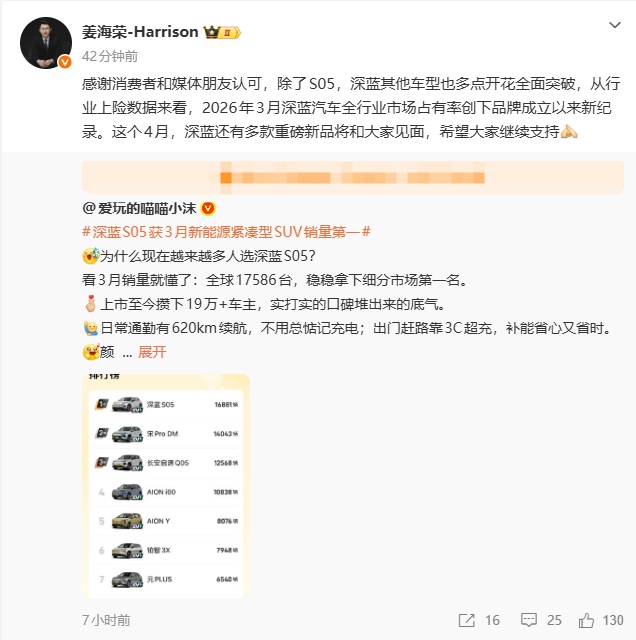Image resolution: width=636 pixels, height=640 pixels.
Task: Open the post options chevron menu
Action: pos(615,25)
